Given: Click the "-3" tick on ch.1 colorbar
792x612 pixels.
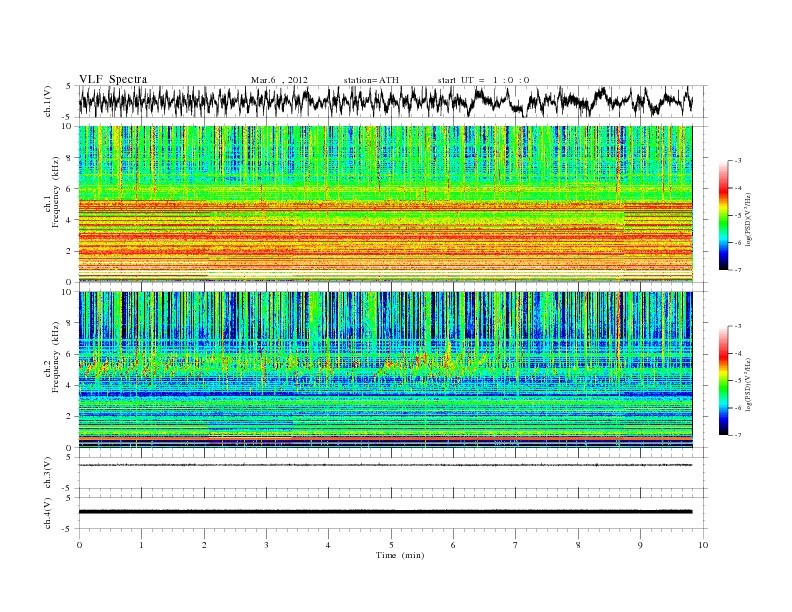Looking at the screenshot, I should pyautogui.click(x=737, y=161).
